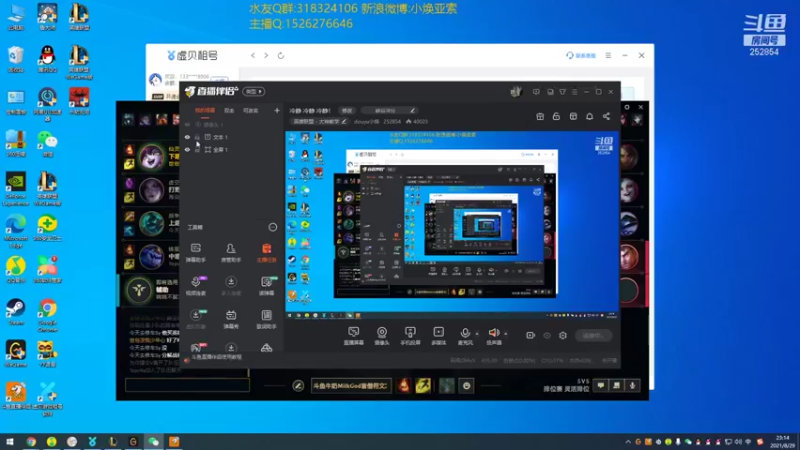The width and height of the screenshot is (800, 450).
Task: Click 修改 button next to stream title
Action: click(347, 110)
